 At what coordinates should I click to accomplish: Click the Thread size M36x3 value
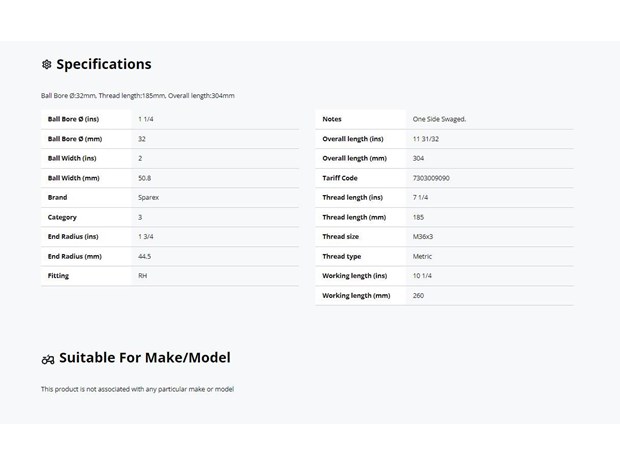coord(423,236)
